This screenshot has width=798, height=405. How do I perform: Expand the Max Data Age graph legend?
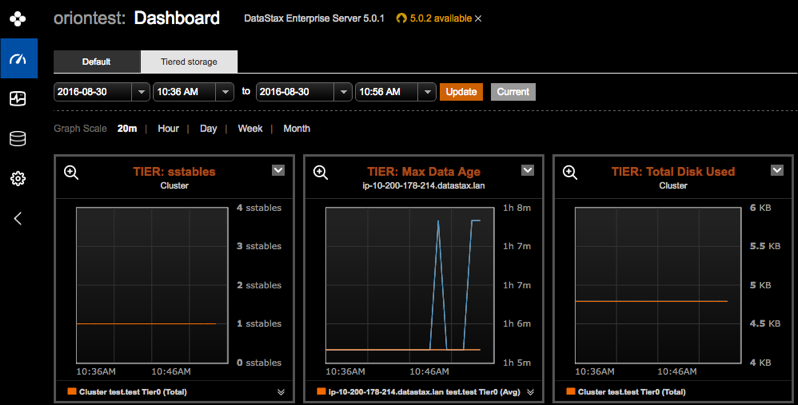coord(530,393)
